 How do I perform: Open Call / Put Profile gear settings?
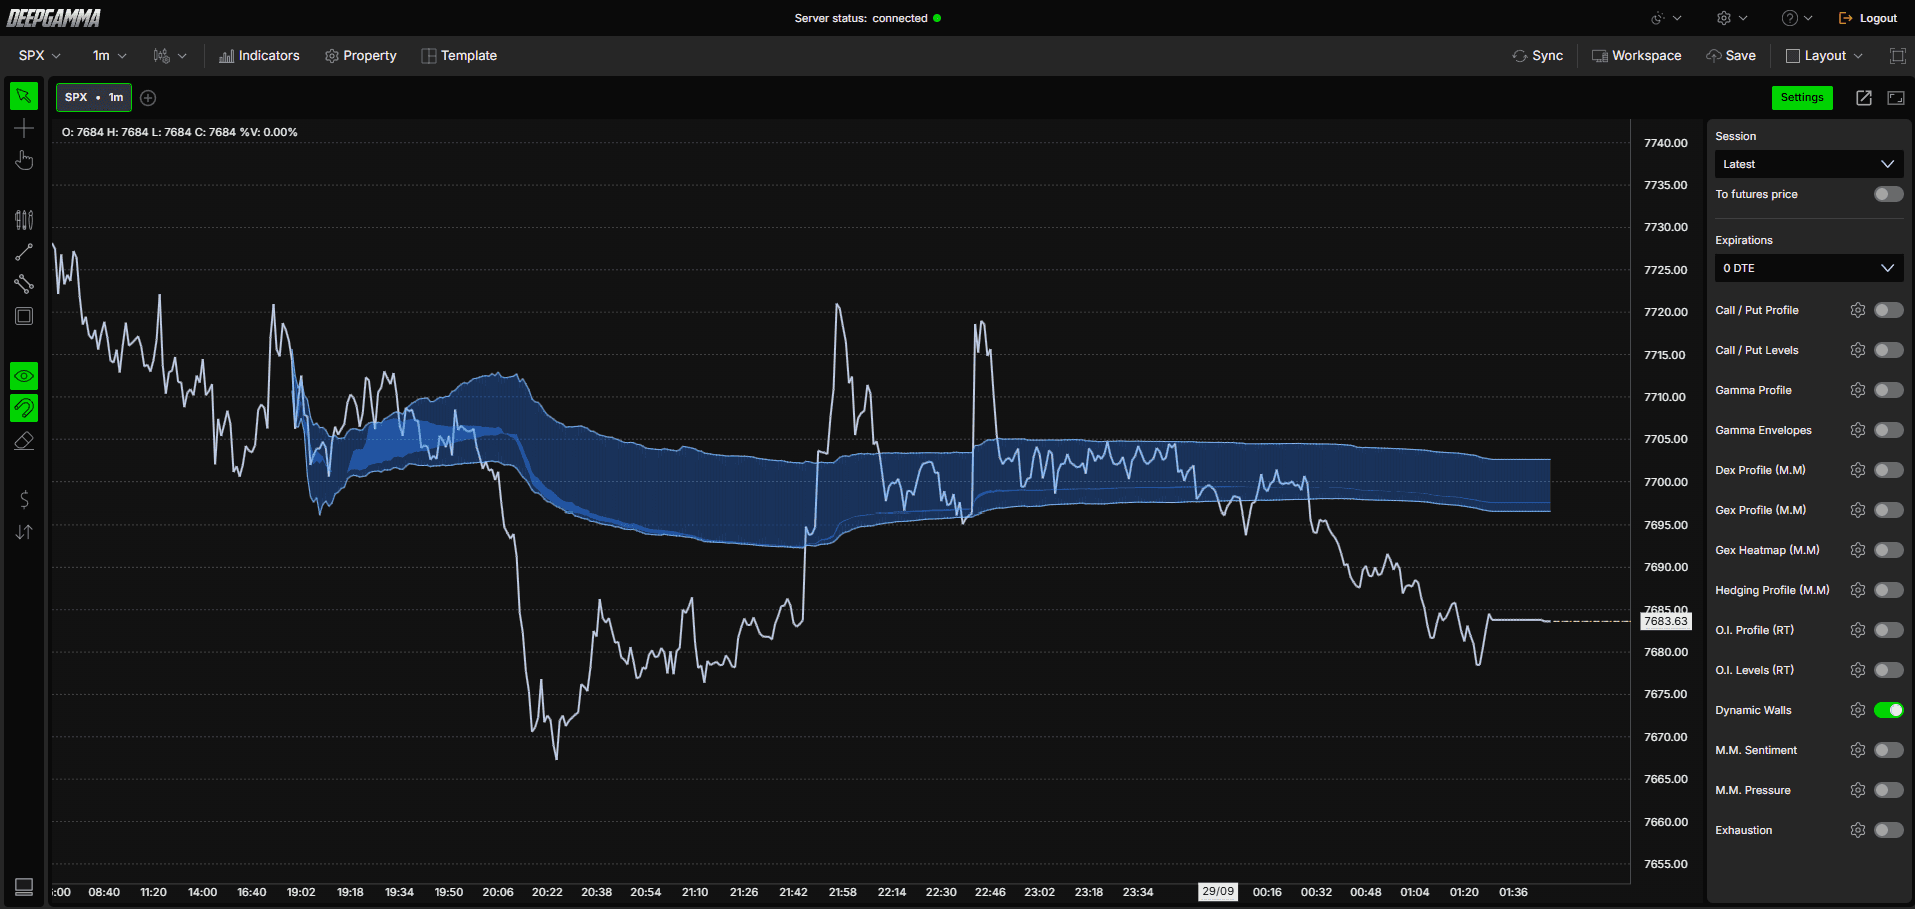(x=1858, y=310)
